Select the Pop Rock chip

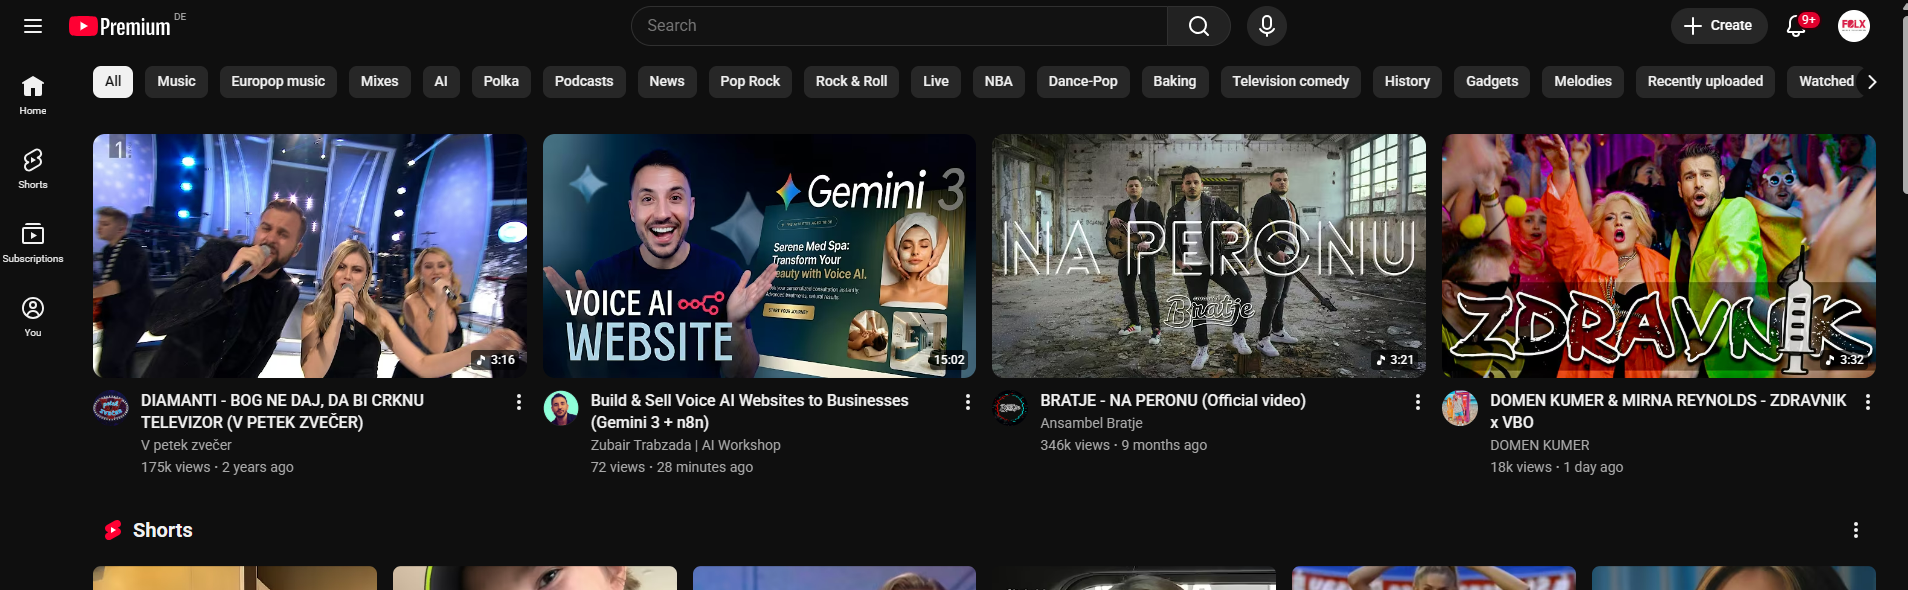coord(750,81)
